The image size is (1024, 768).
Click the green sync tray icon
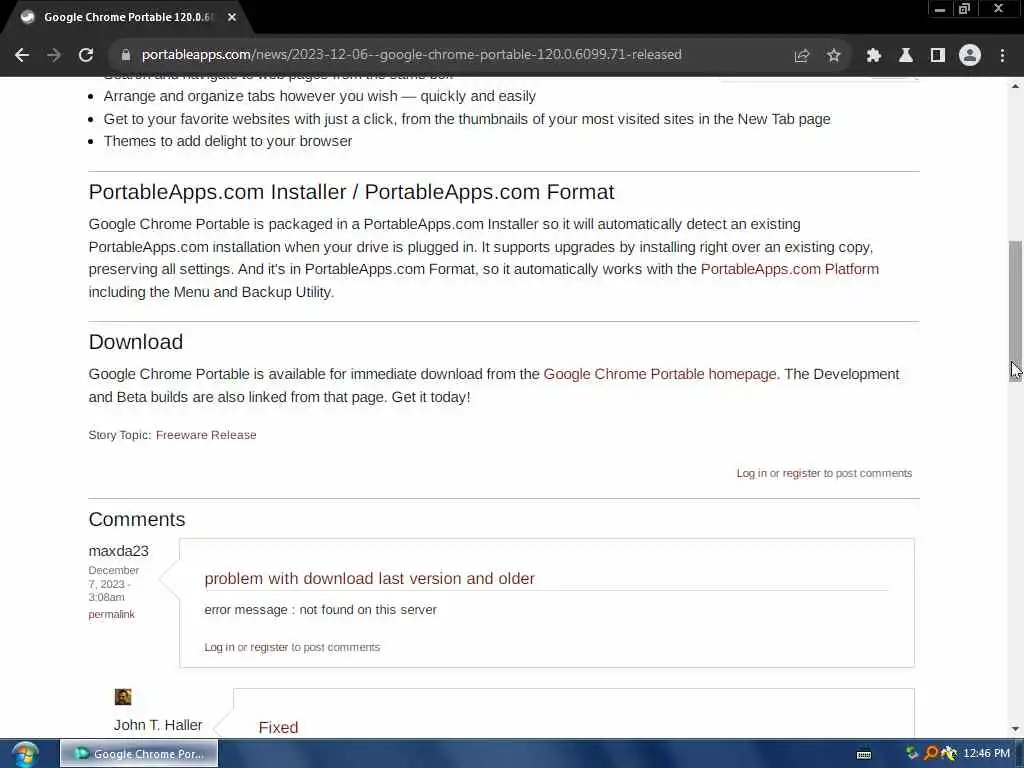coord(912,753)
